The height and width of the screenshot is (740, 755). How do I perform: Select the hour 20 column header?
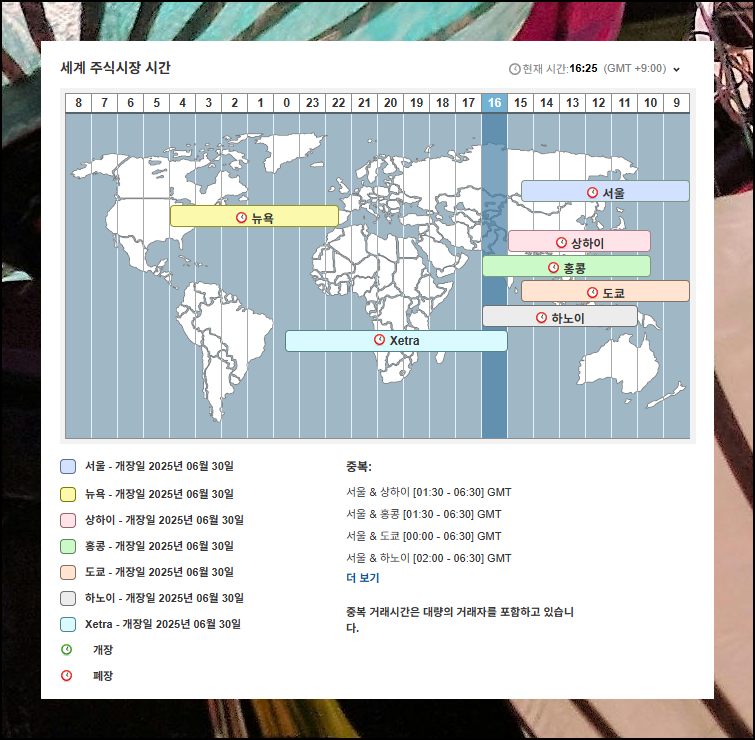coord(391,103)
